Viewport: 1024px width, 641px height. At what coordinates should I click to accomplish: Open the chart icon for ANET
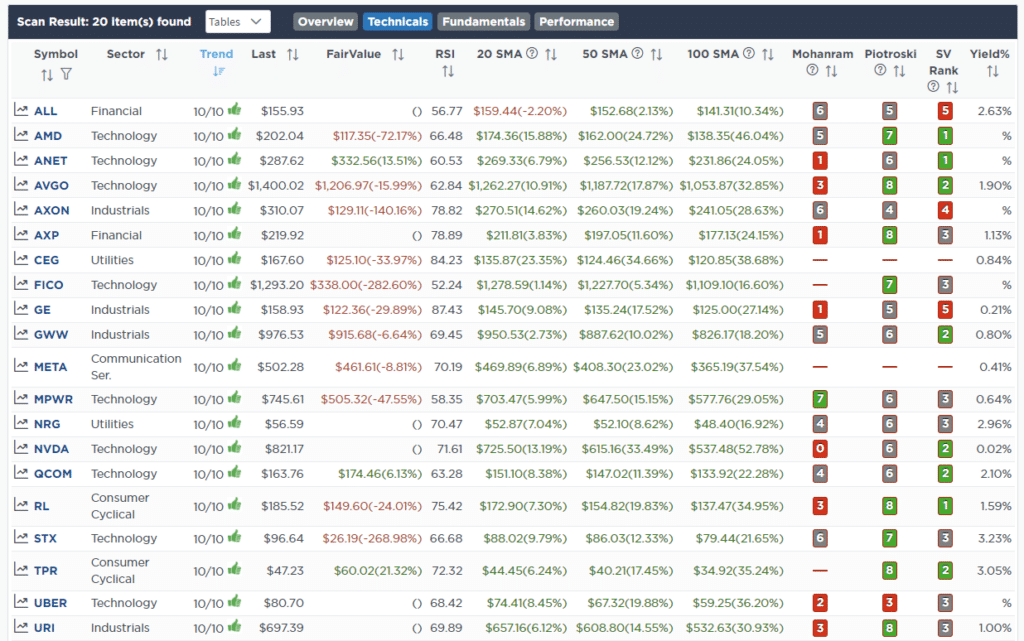click(x=21, y=160)
